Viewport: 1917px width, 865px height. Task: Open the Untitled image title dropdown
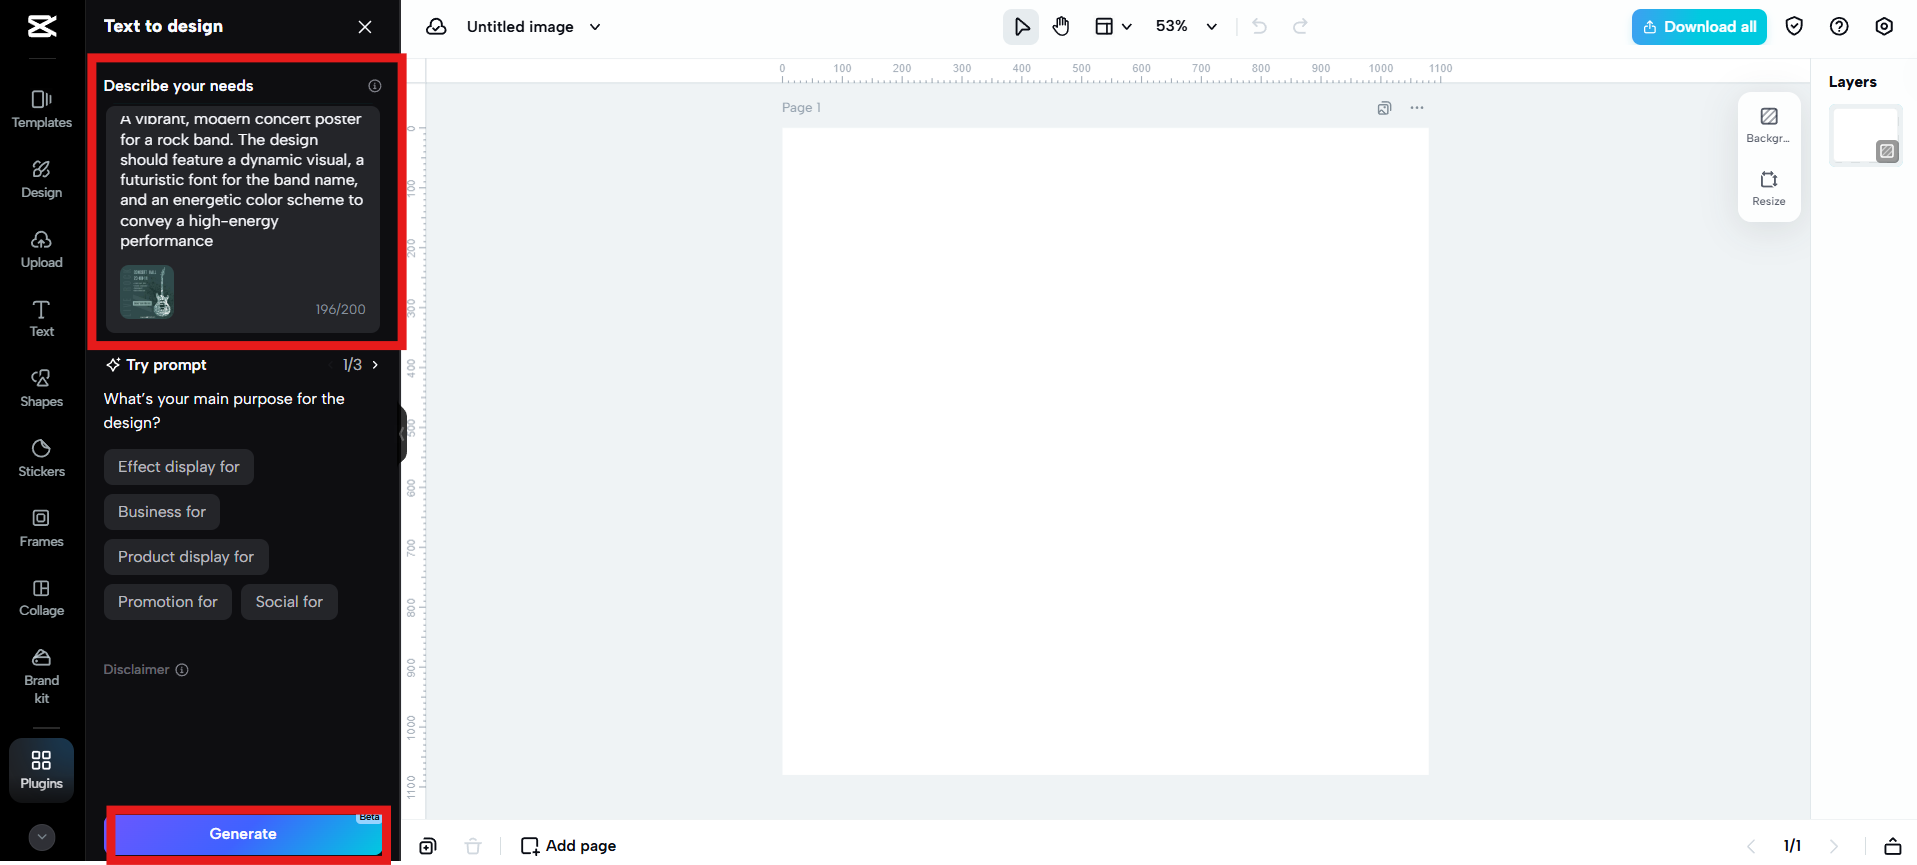[x=534, y=27]
